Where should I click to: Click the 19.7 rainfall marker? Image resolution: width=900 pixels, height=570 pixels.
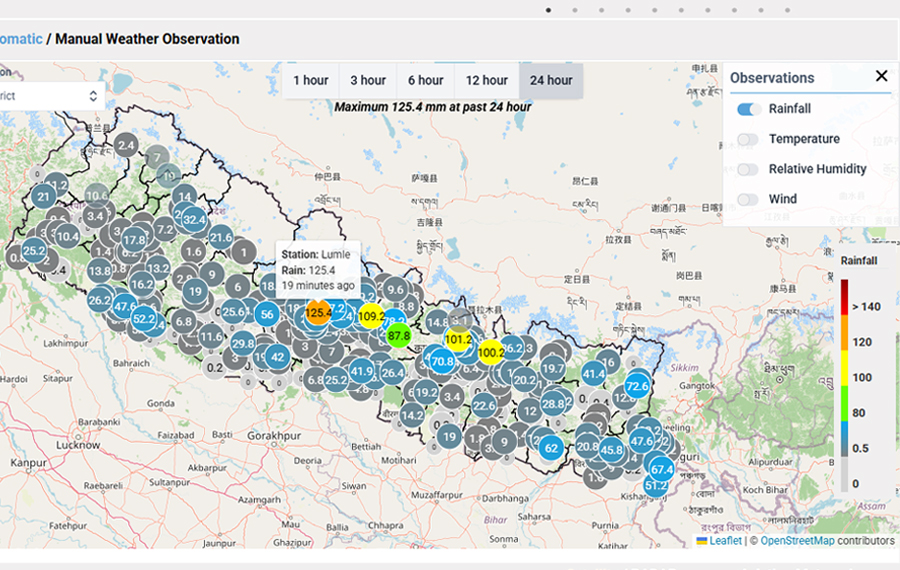[x=553, y=369]
